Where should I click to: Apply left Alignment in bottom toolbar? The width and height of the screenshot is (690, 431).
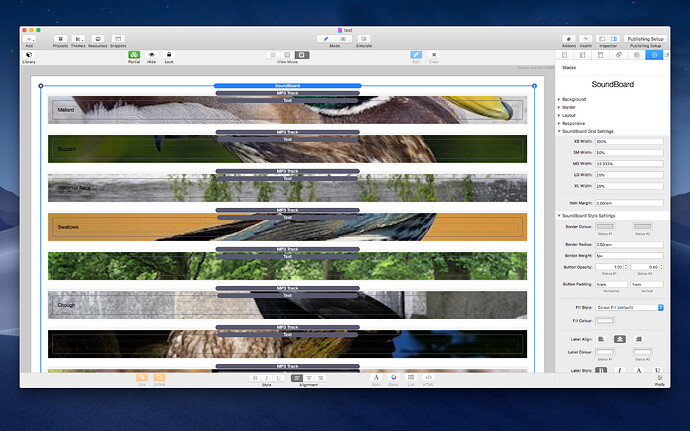coord(297,378)
